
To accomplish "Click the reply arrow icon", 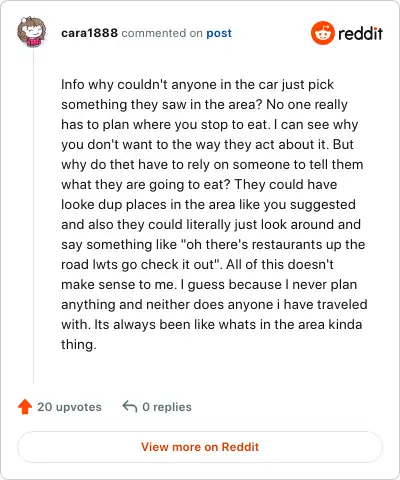I will pyautogui.click(x=130, y=406).
